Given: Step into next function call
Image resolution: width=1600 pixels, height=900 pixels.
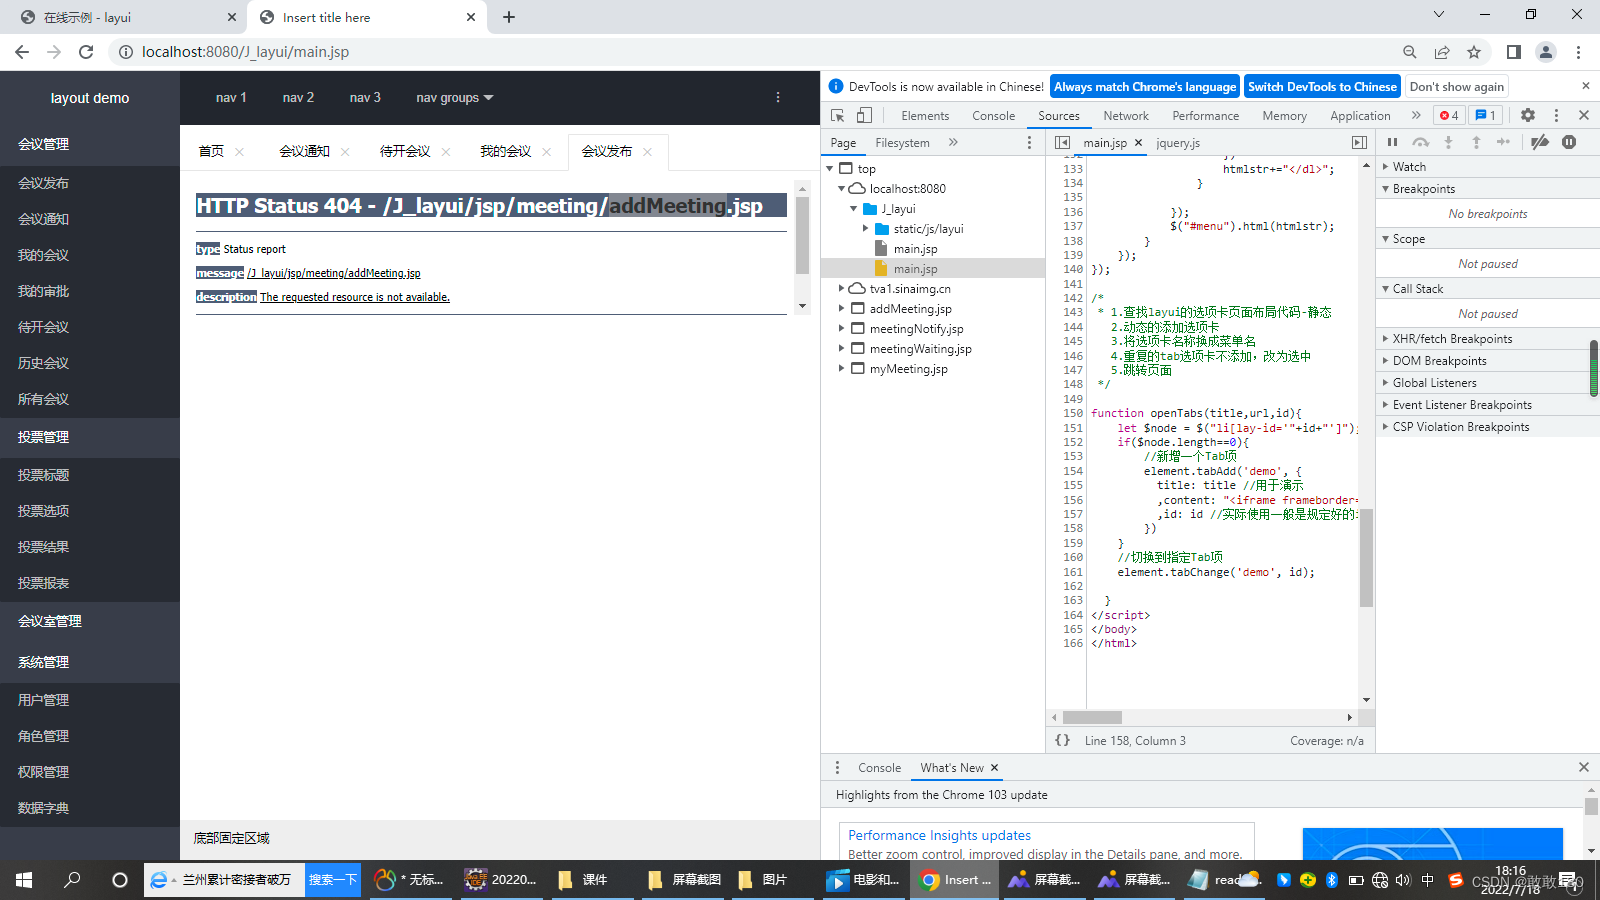Looking at the screenshot, I should (x=1448, y=142).
